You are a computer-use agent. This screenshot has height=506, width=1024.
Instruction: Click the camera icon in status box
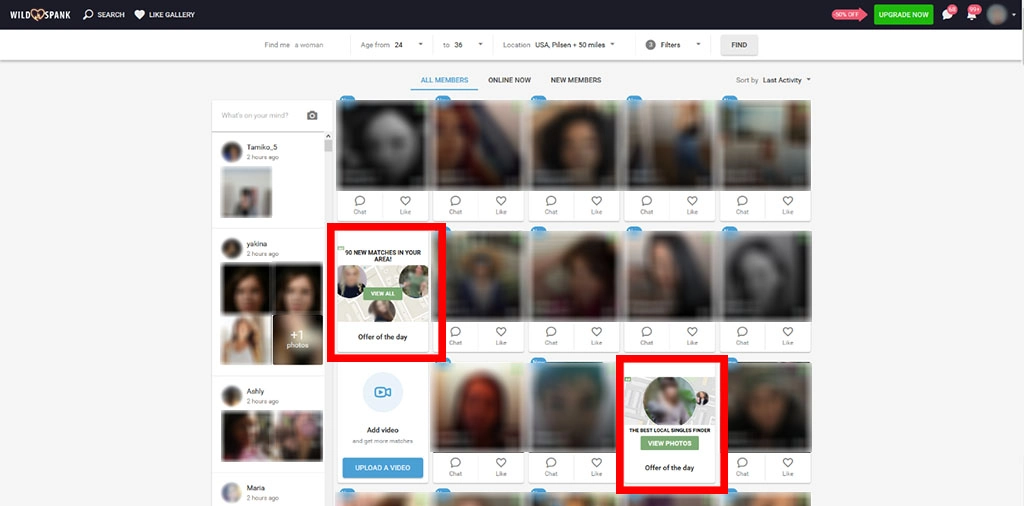tap(312, 116)
